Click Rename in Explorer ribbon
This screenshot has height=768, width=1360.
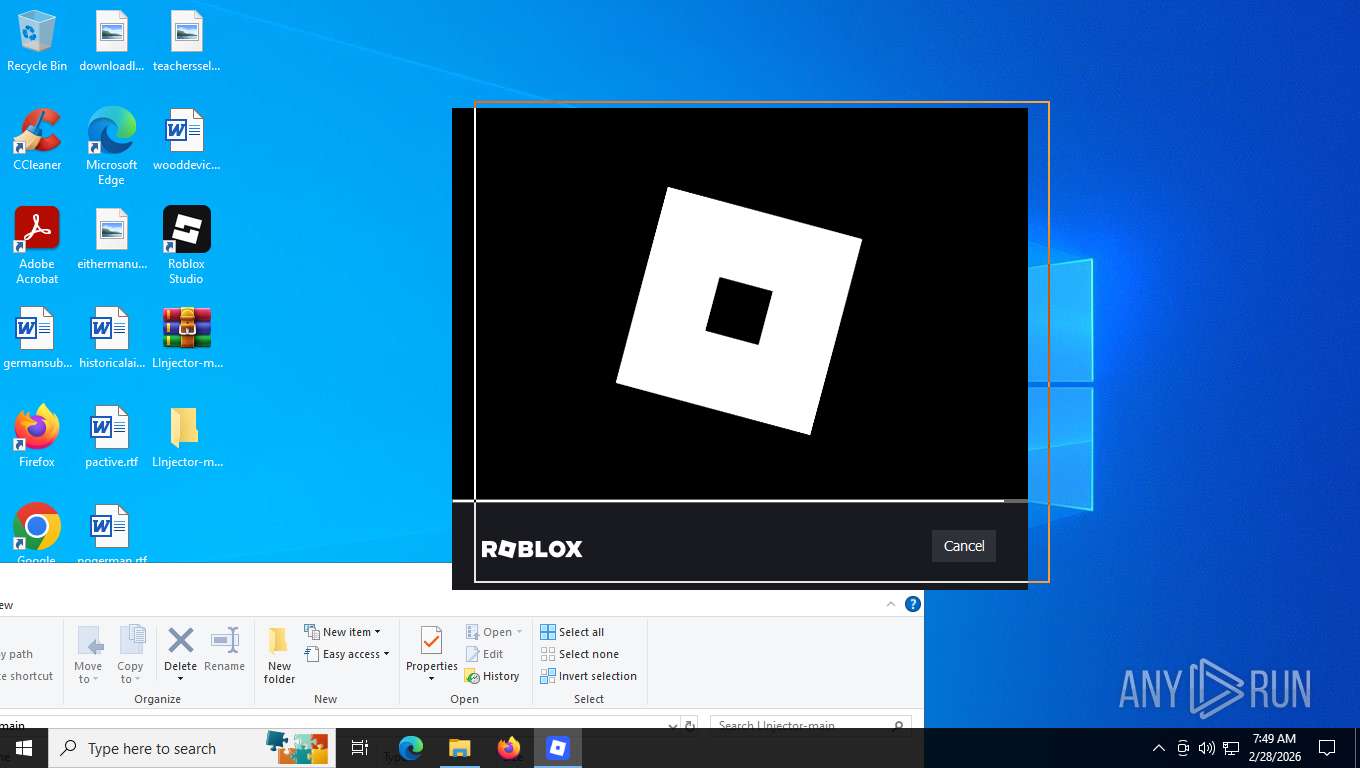coord(224,650)
